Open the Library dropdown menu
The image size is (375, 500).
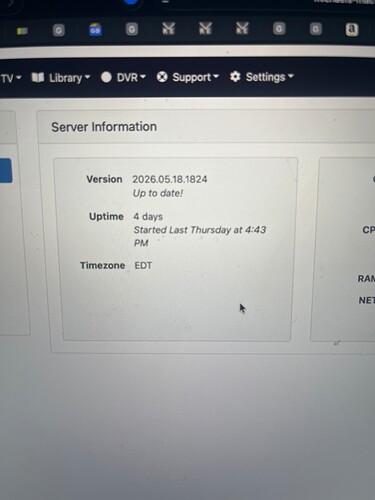61,78
